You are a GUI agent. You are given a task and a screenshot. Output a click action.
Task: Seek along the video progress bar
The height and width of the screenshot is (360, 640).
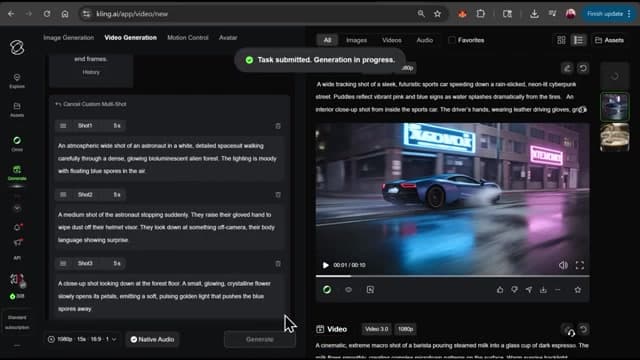click(x=452, y=276)
